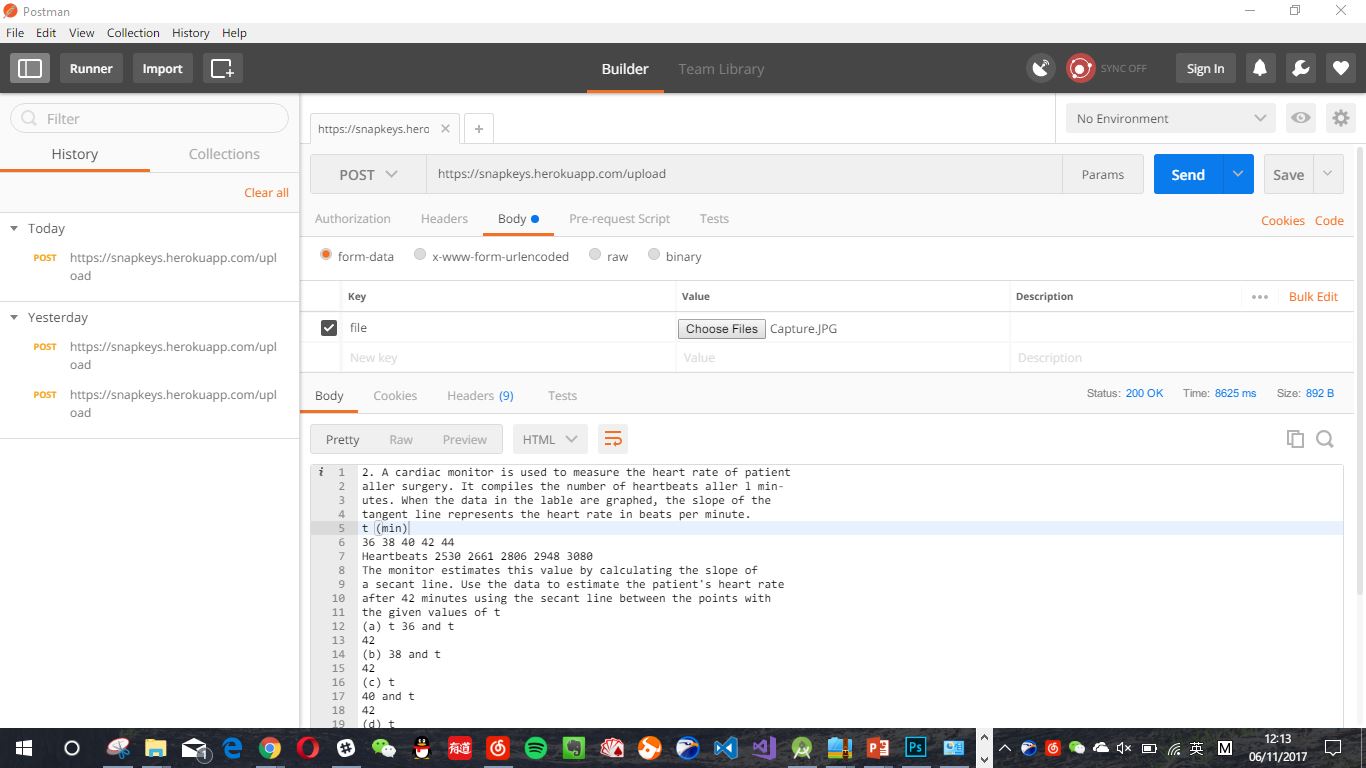Open Spotify from the taskbar
This screenshot has width=1366, height=768.
pyautogui.click(x=535, y=748)
